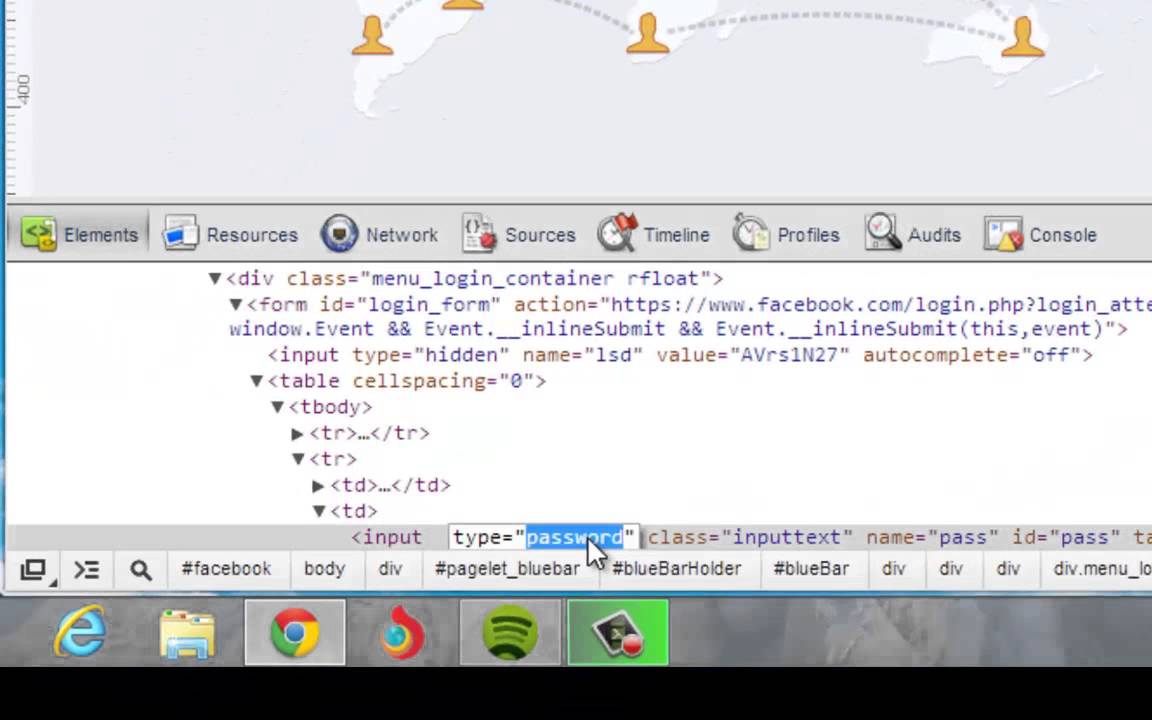The height and width of the screenshot is (720, 1152).
Task: Select #blueBarHolder breadcrumb
Action: [x=677, y=569]
